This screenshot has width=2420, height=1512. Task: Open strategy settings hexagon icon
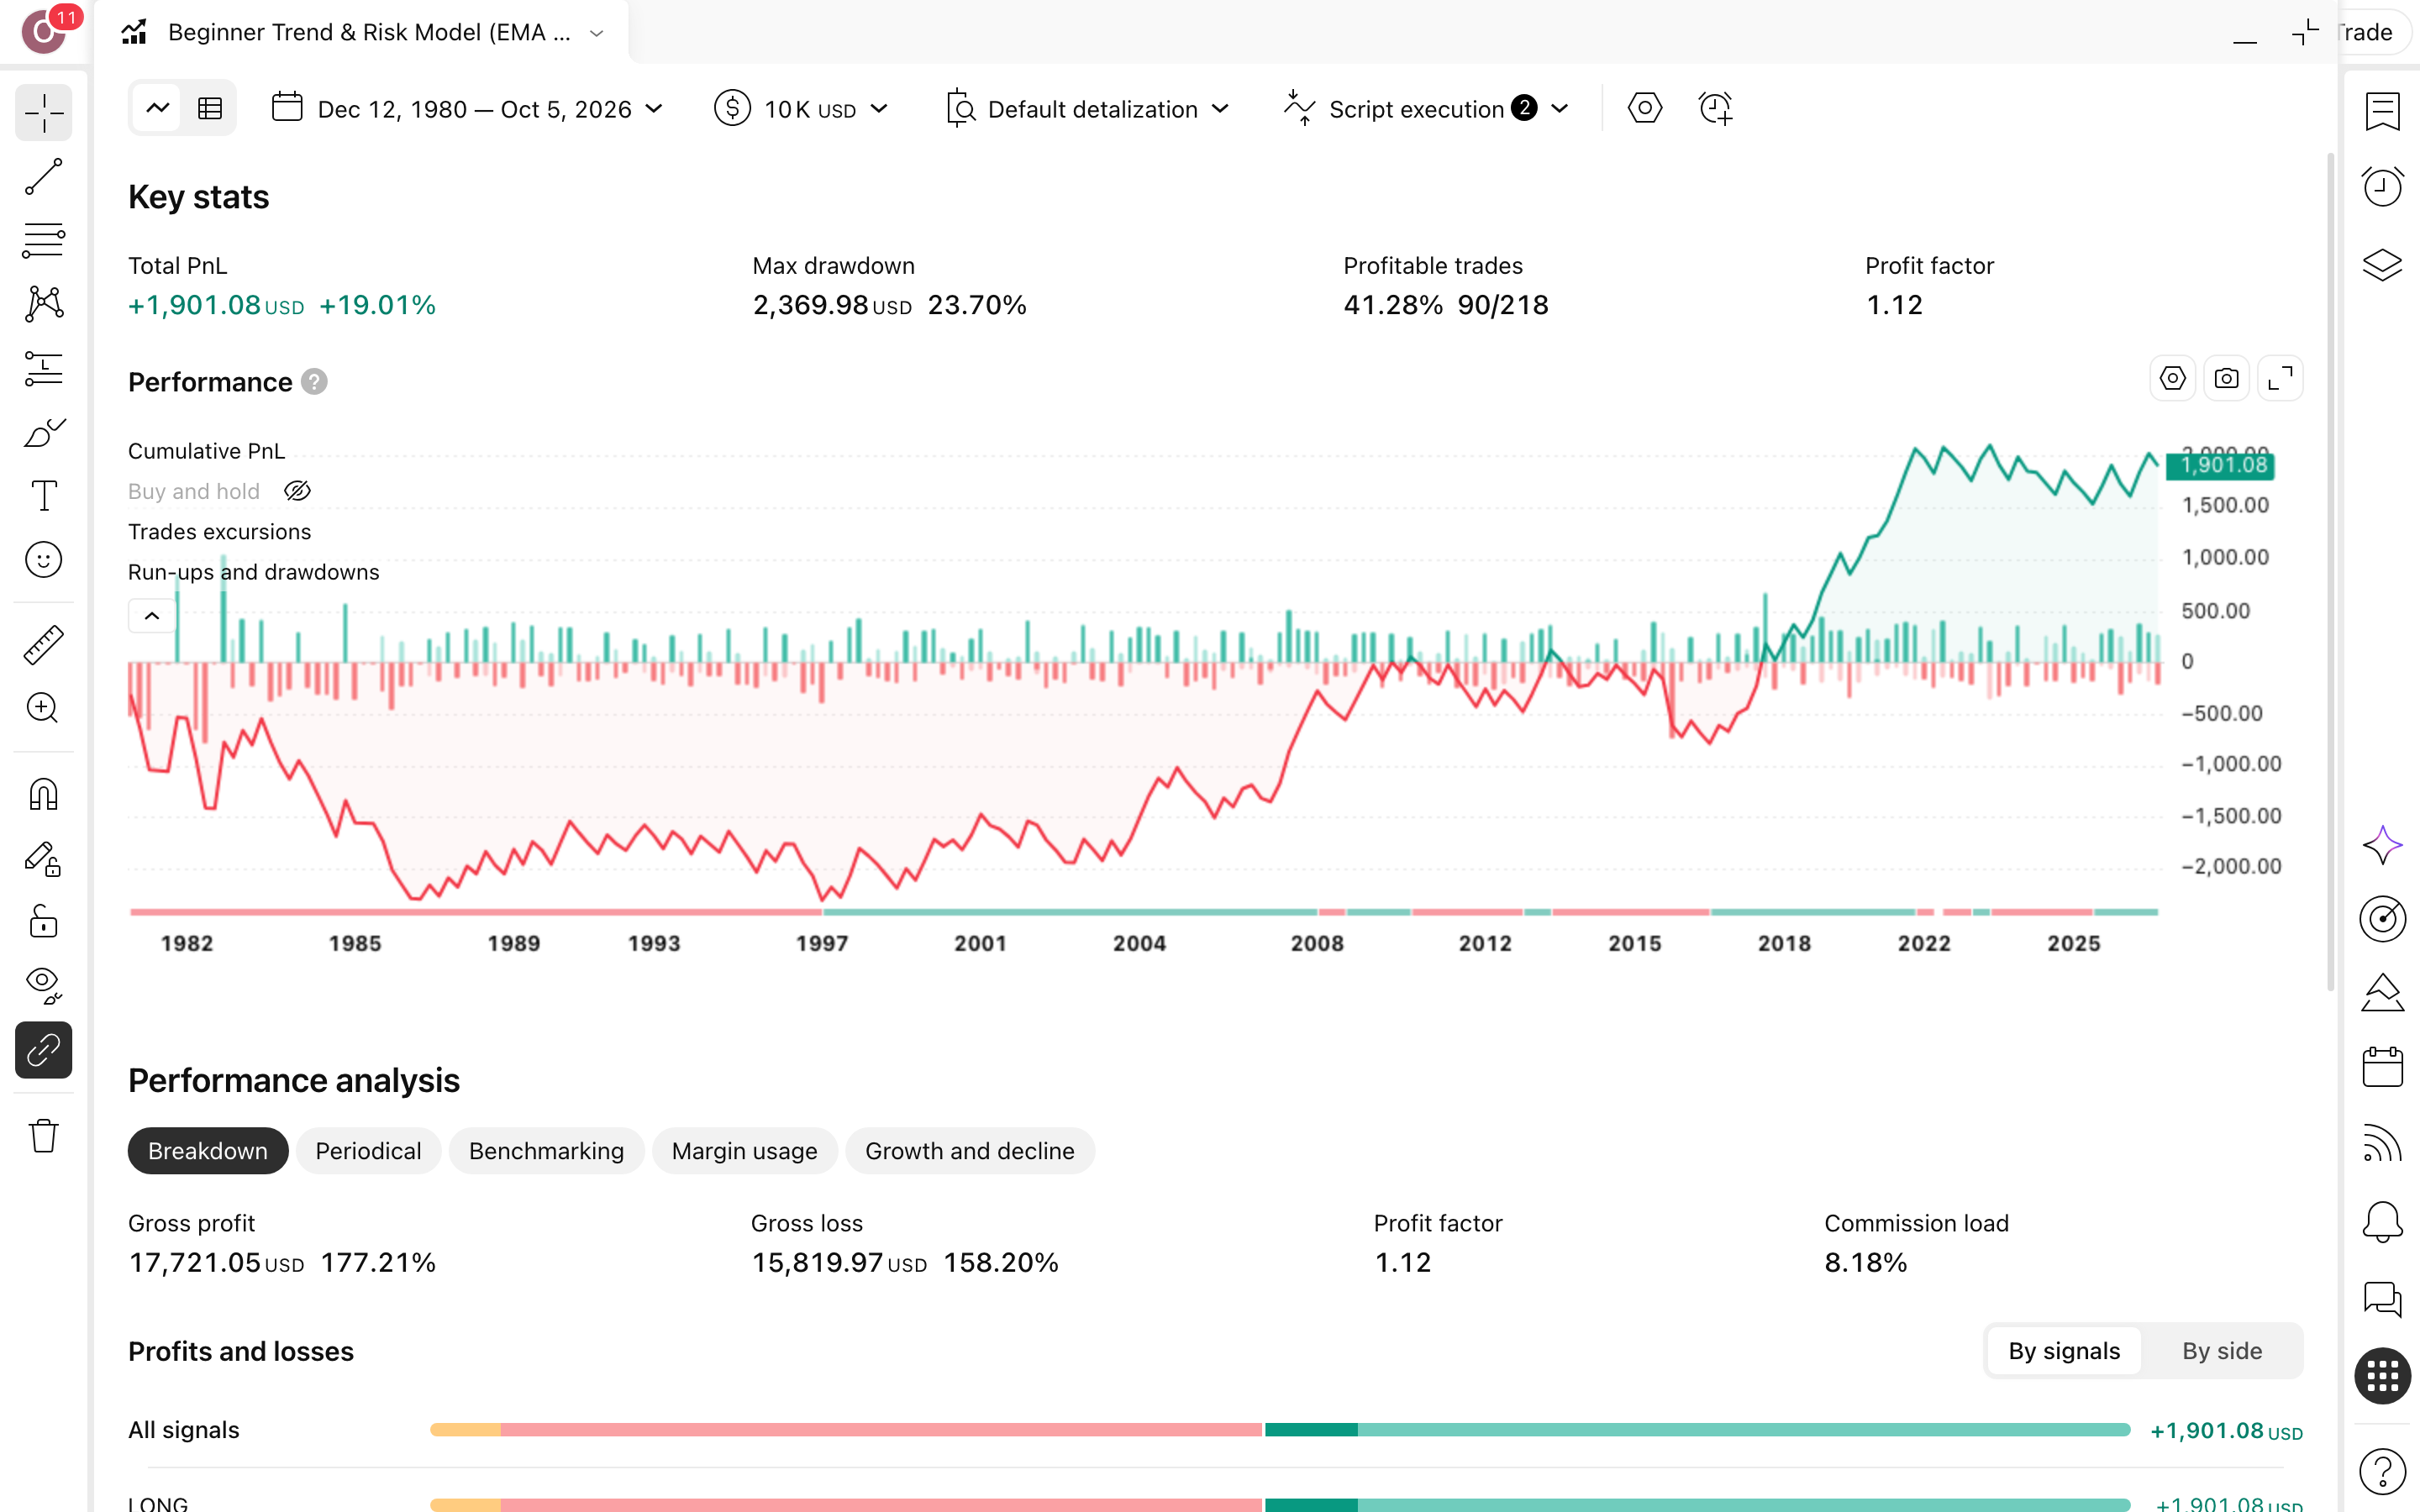click(x=1645, y=108)
